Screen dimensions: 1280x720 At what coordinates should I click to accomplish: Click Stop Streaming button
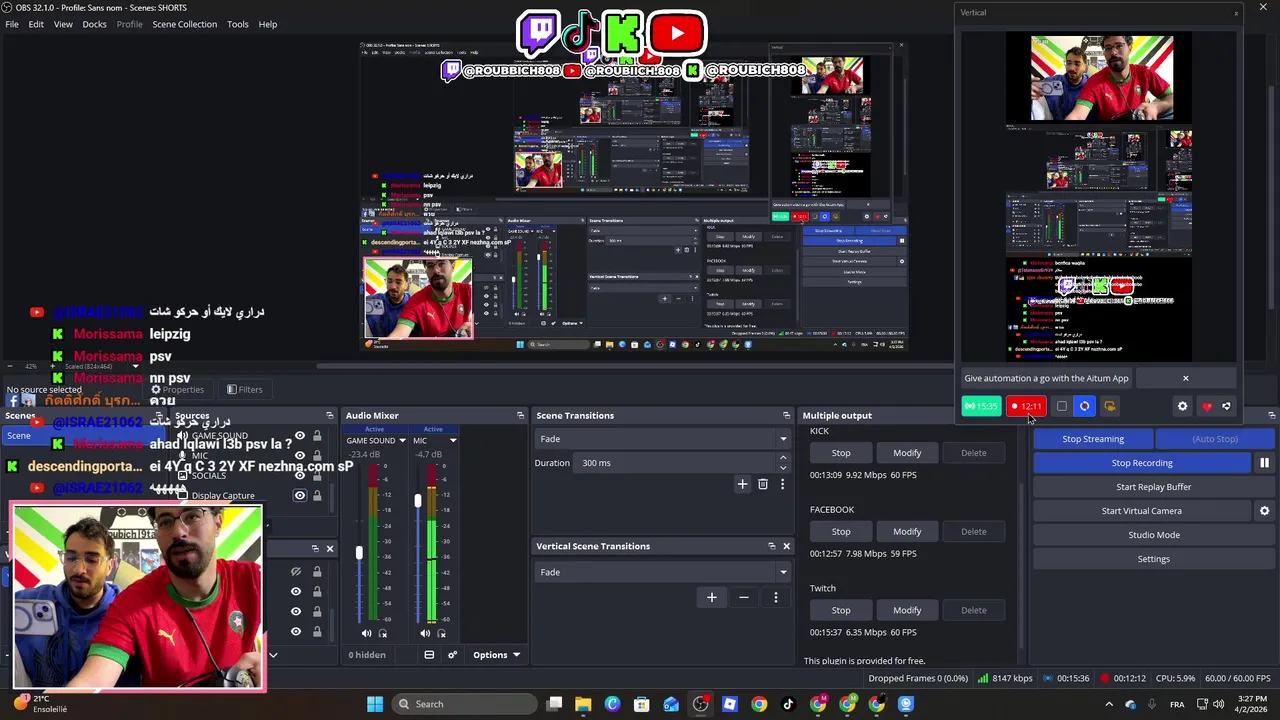coord(1093,439)
